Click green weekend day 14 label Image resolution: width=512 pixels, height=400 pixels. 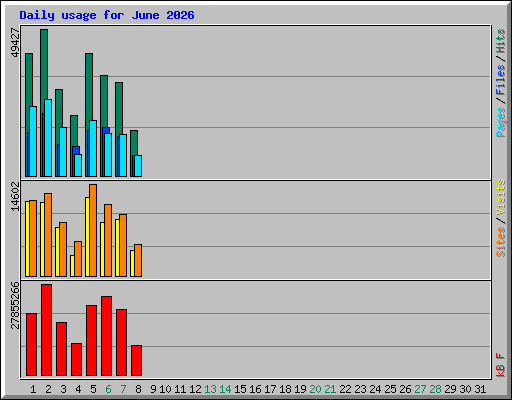click(225, 389)
